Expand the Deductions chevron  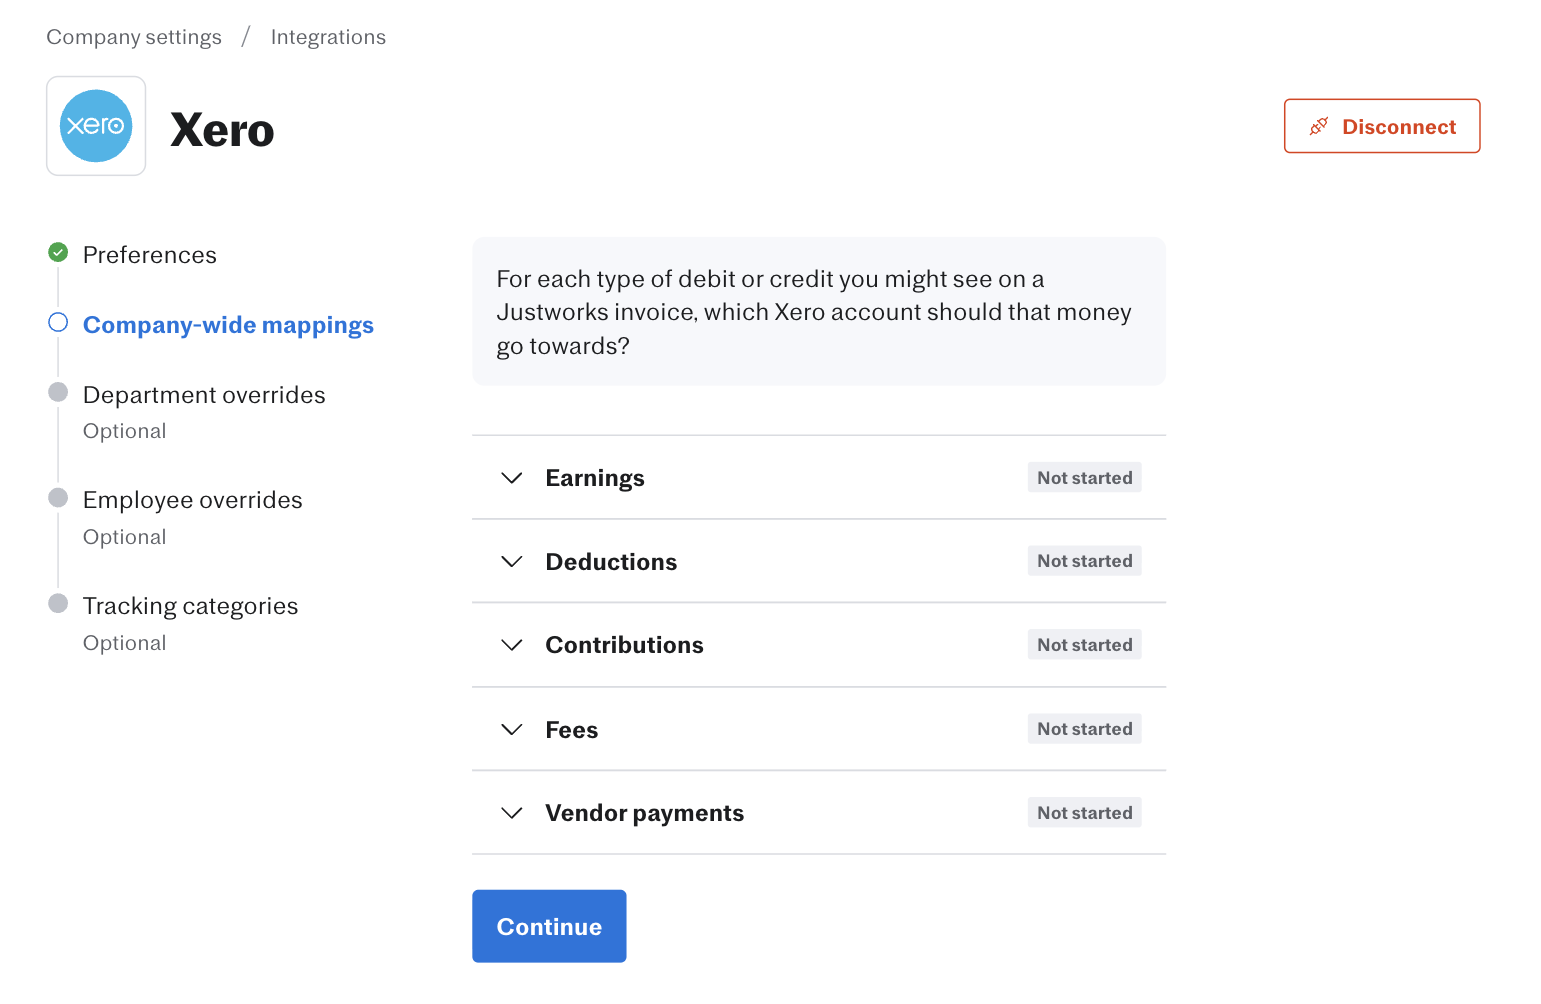[x=512, y=562]
